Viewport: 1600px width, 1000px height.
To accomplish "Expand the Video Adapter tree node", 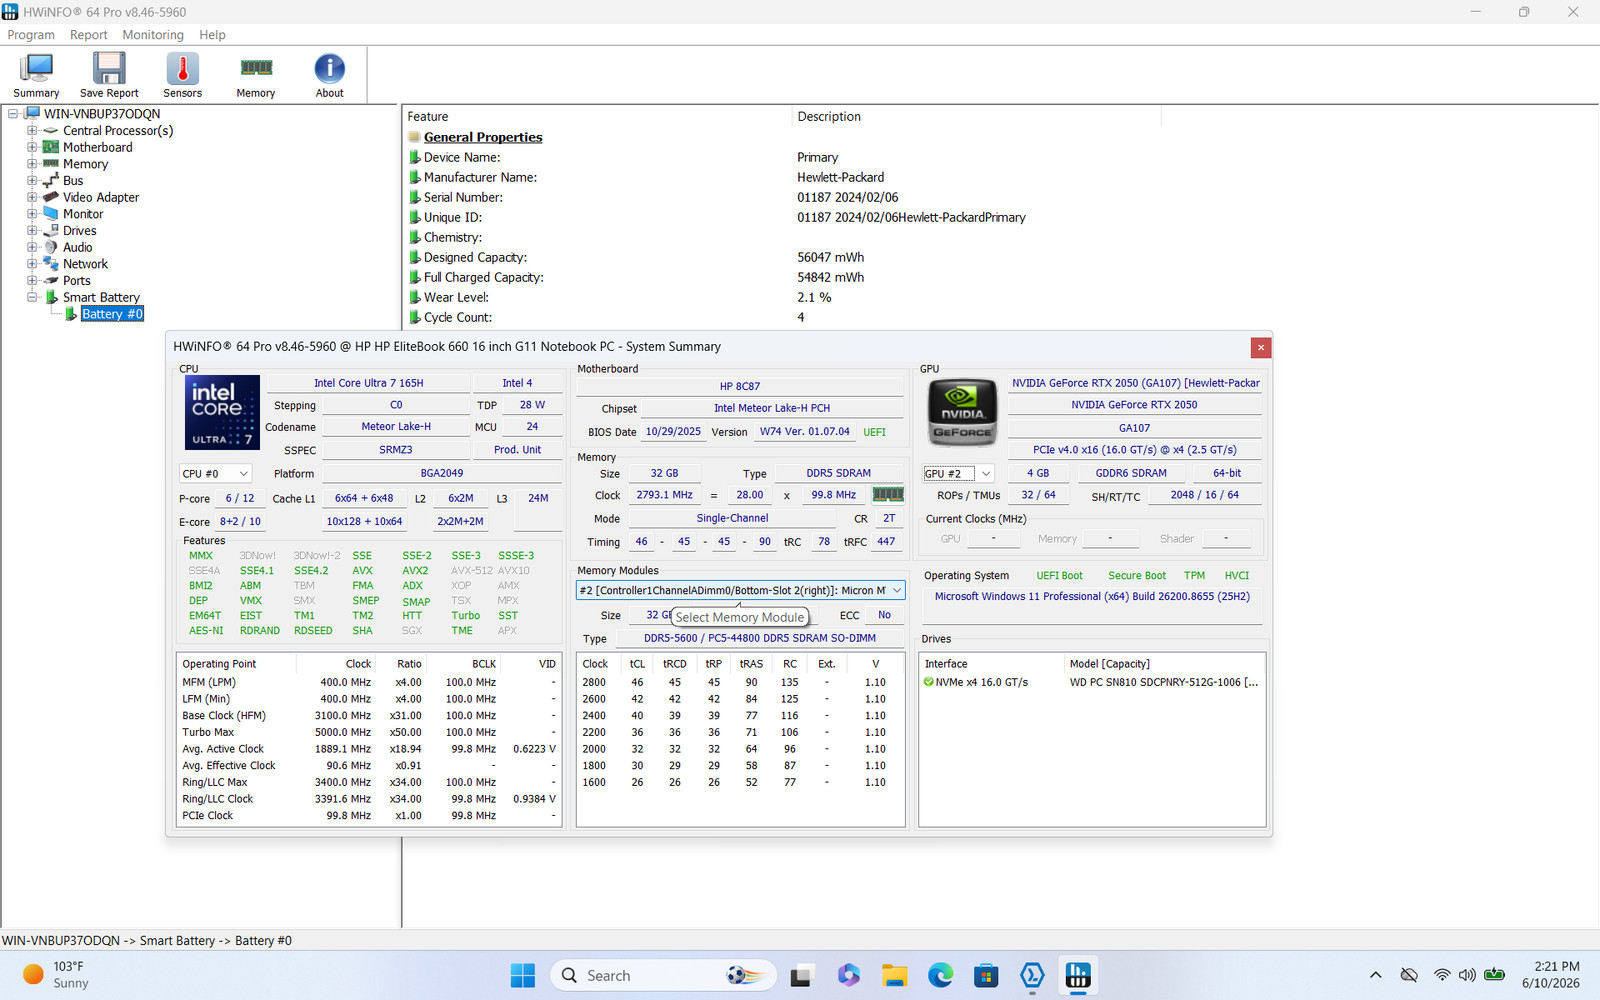I will (32, 197).
